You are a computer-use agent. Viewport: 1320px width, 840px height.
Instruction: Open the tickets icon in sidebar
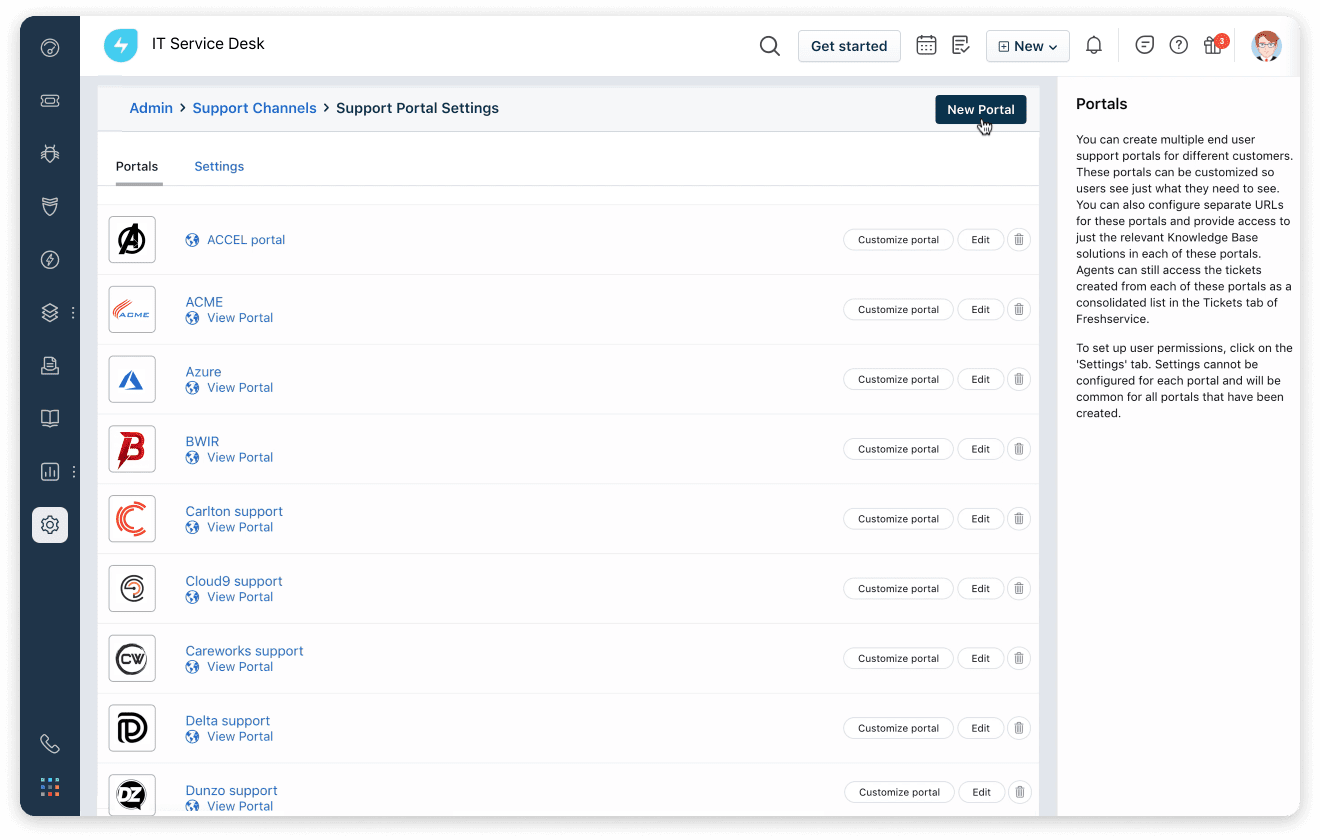click(50, 100)
